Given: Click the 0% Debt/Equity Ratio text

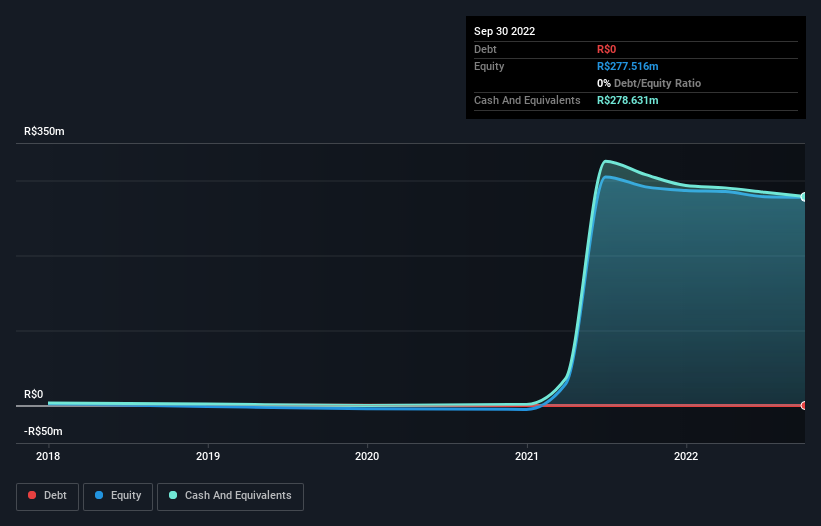Looking at the screenshot, I should click(x=649, y=83).
